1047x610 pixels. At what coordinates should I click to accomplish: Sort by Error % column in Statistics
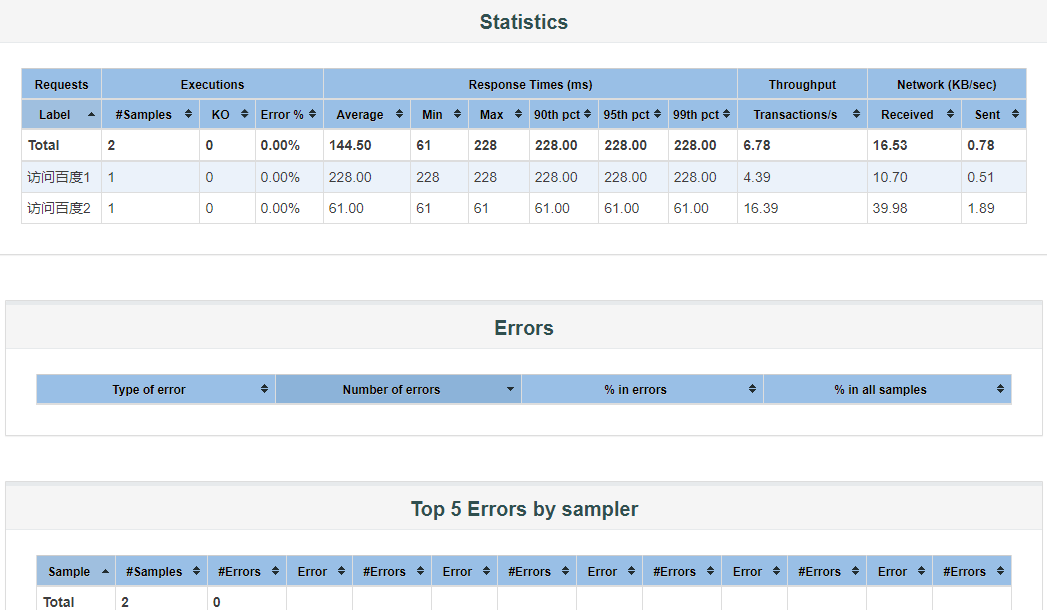coord(289,114)
